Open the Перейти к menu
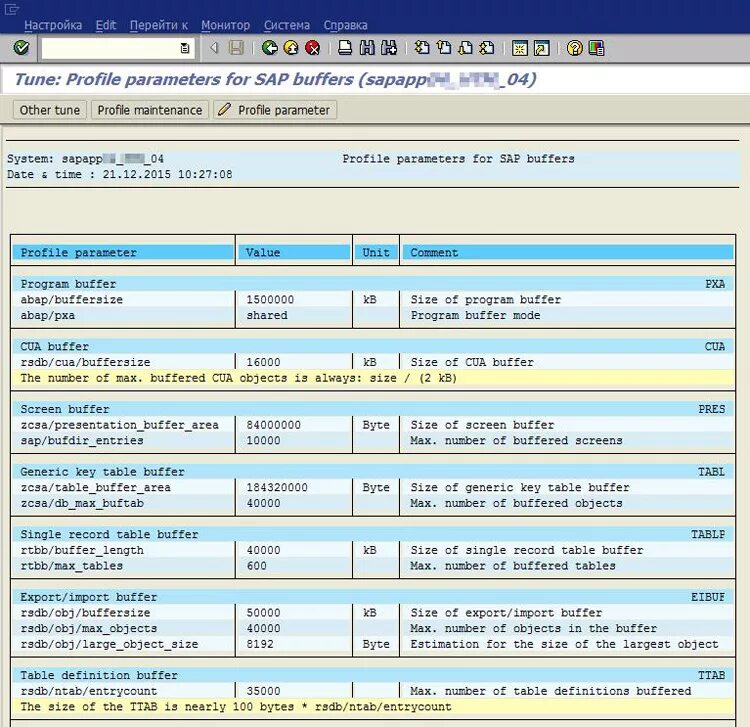 coord(158,25)
